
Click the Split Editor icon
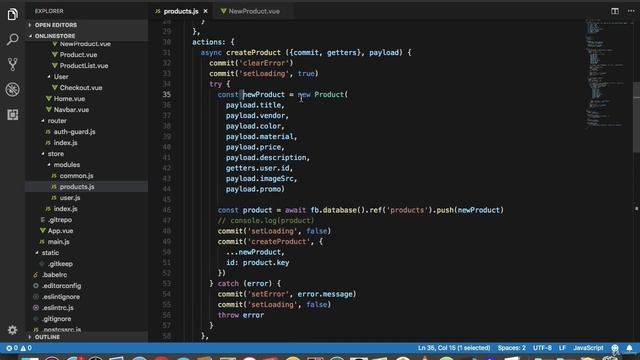coord(615,11)
